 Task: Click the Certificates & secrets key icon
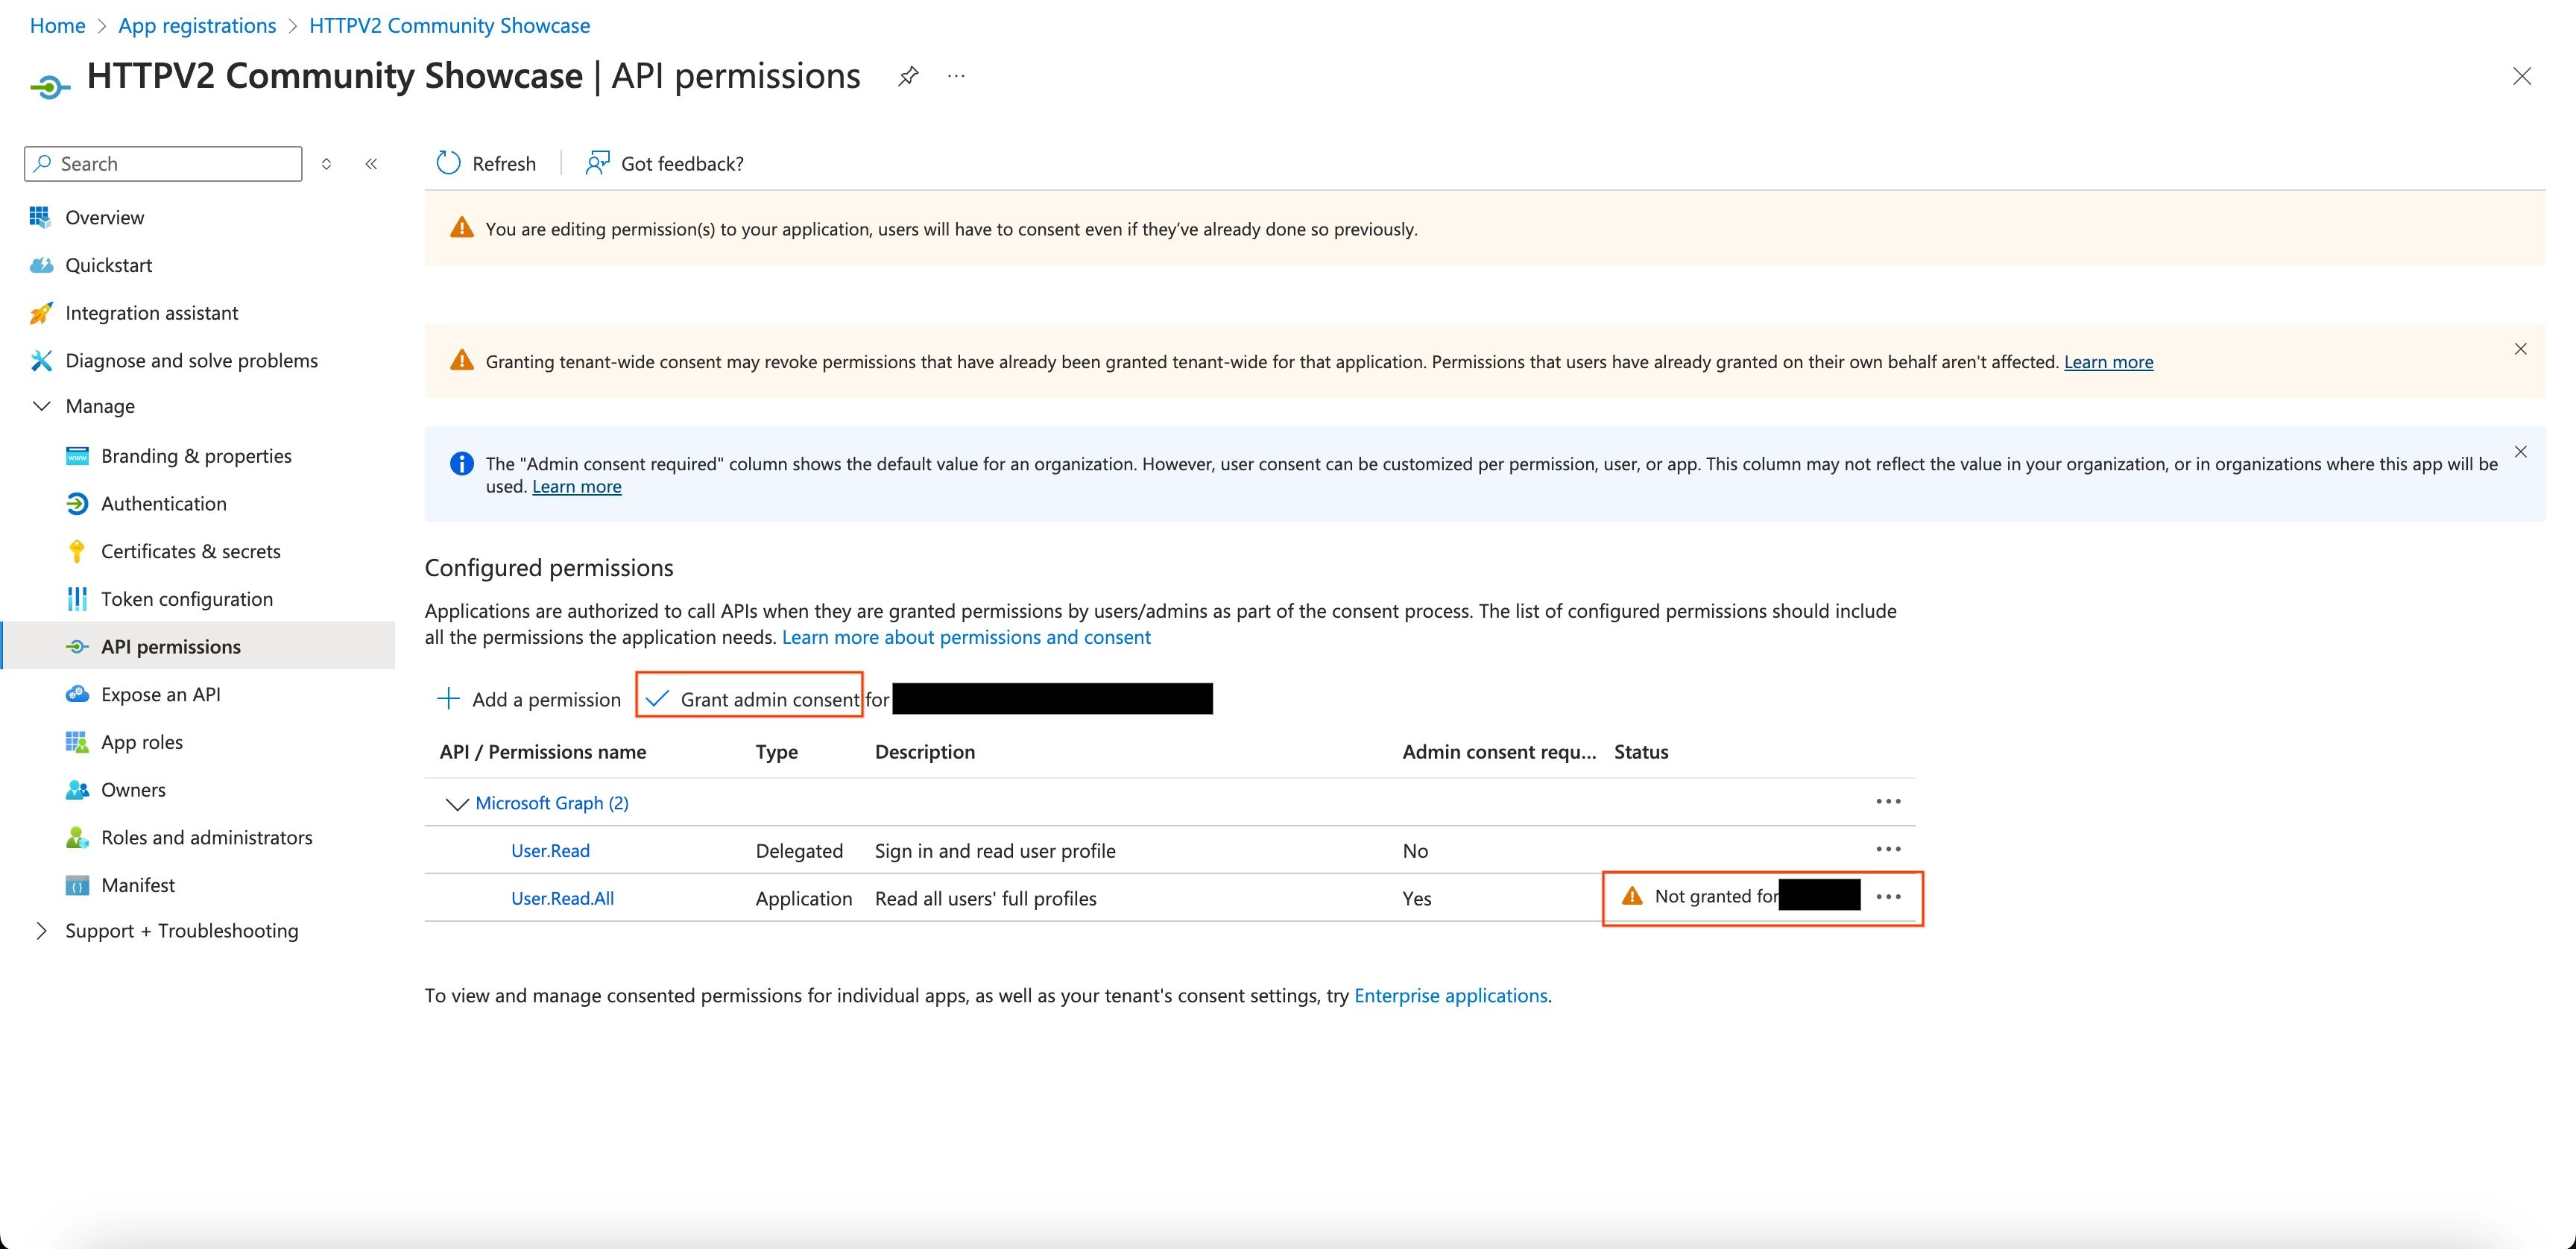coord(77,551)
